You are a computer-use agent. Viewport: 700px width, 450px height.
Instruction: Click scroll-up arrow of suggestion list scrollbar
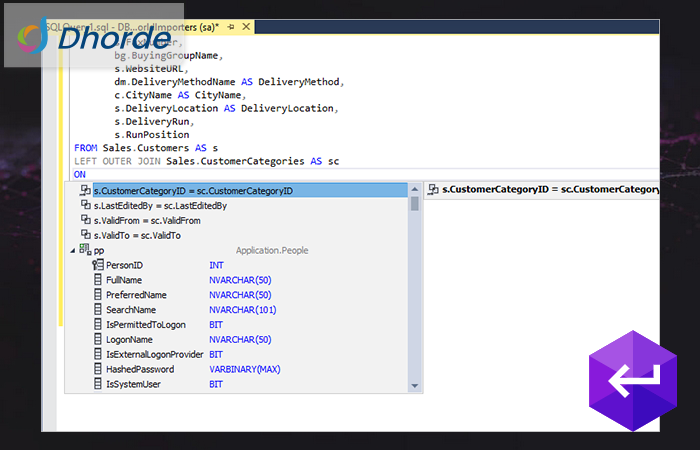pyautogui.click(x=415, y=189)
